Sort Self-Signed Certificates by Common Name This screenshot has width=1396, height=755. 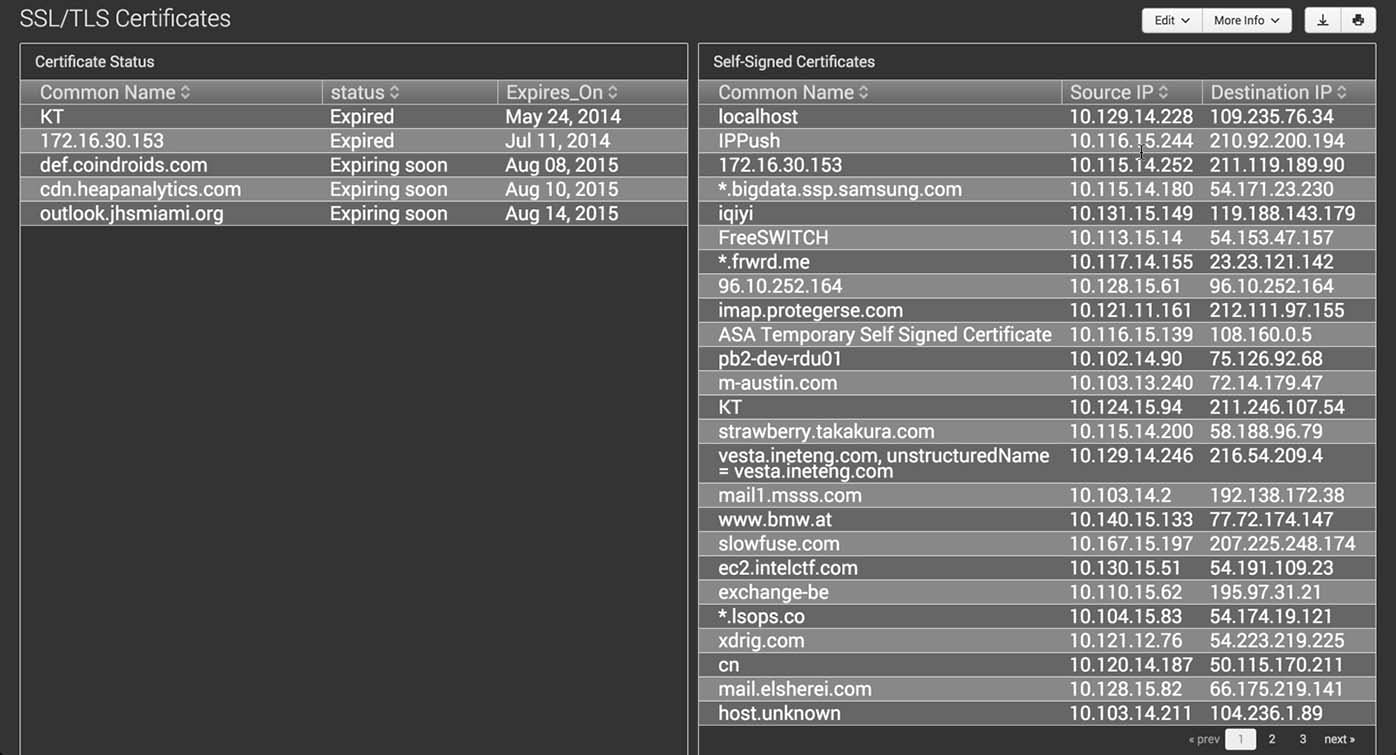pos(793,92)
